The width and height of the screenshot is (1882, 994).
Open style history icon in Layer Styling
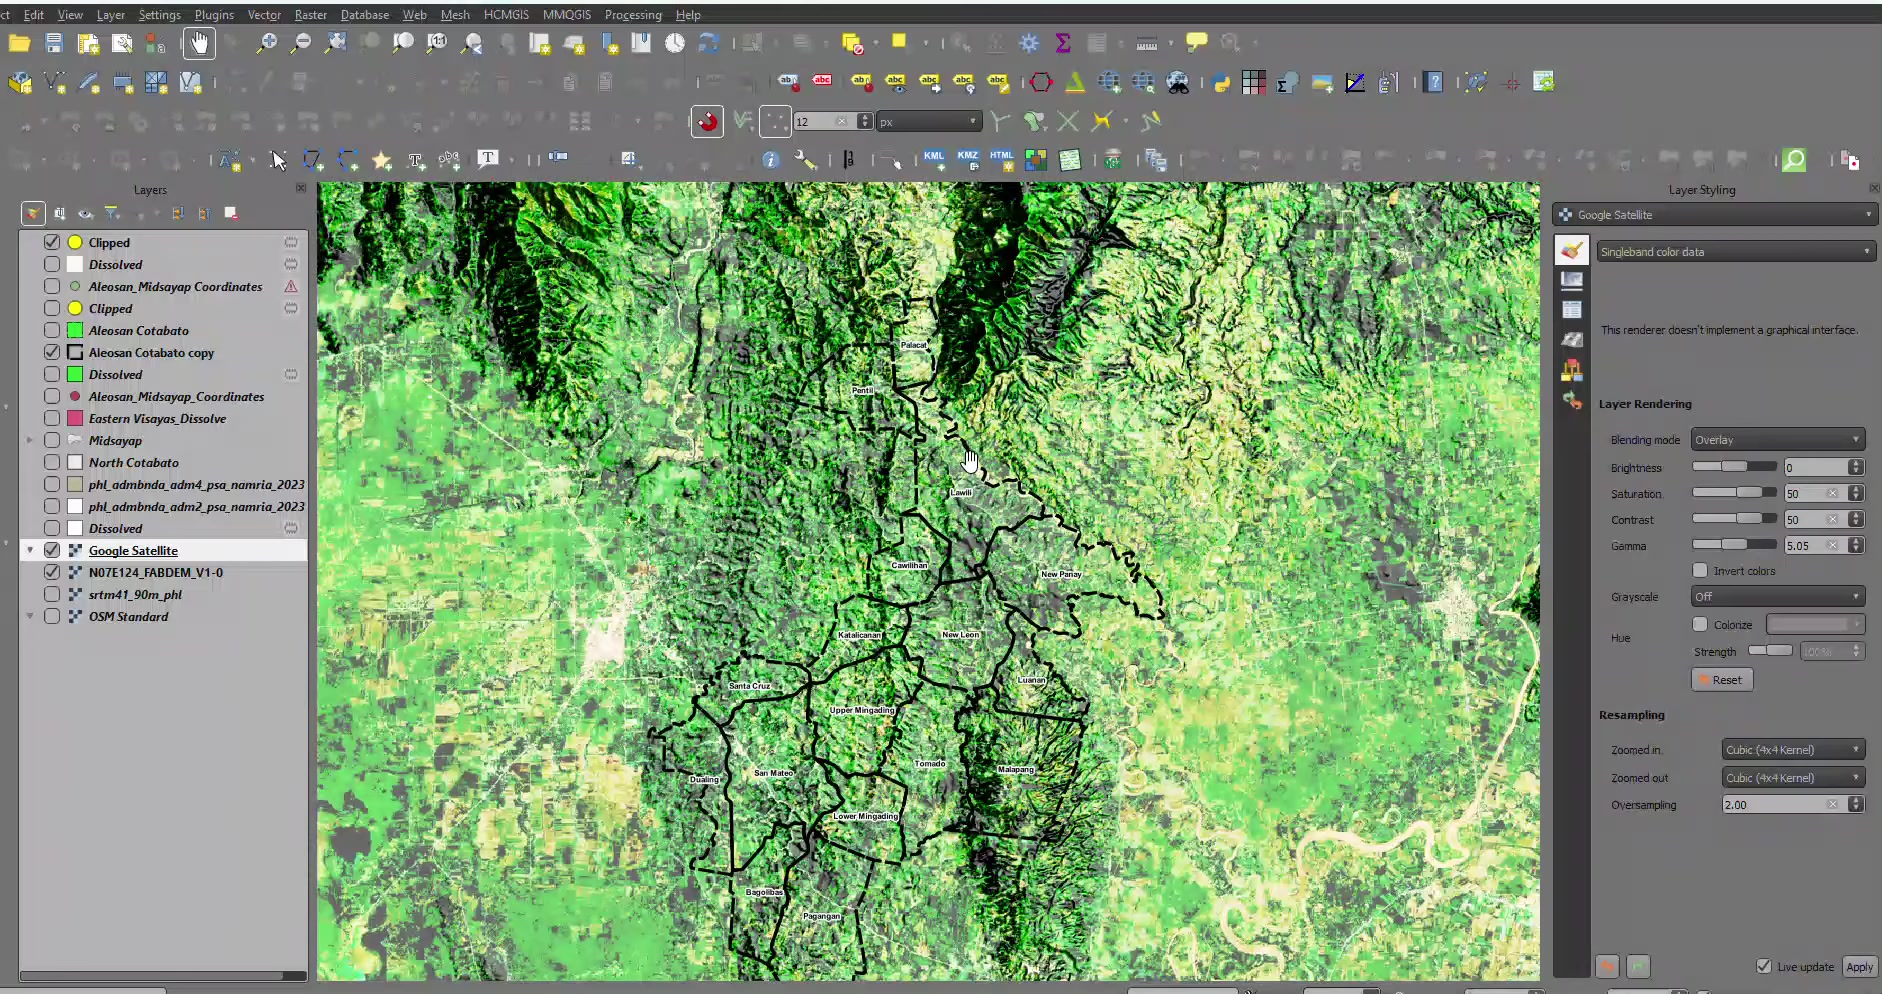[1572, 401]
